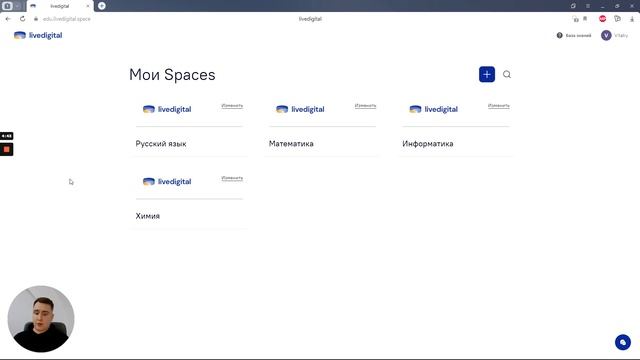Change the logo of Русский язык card
This screenshot has width=640, height=360.
[232, 106]
